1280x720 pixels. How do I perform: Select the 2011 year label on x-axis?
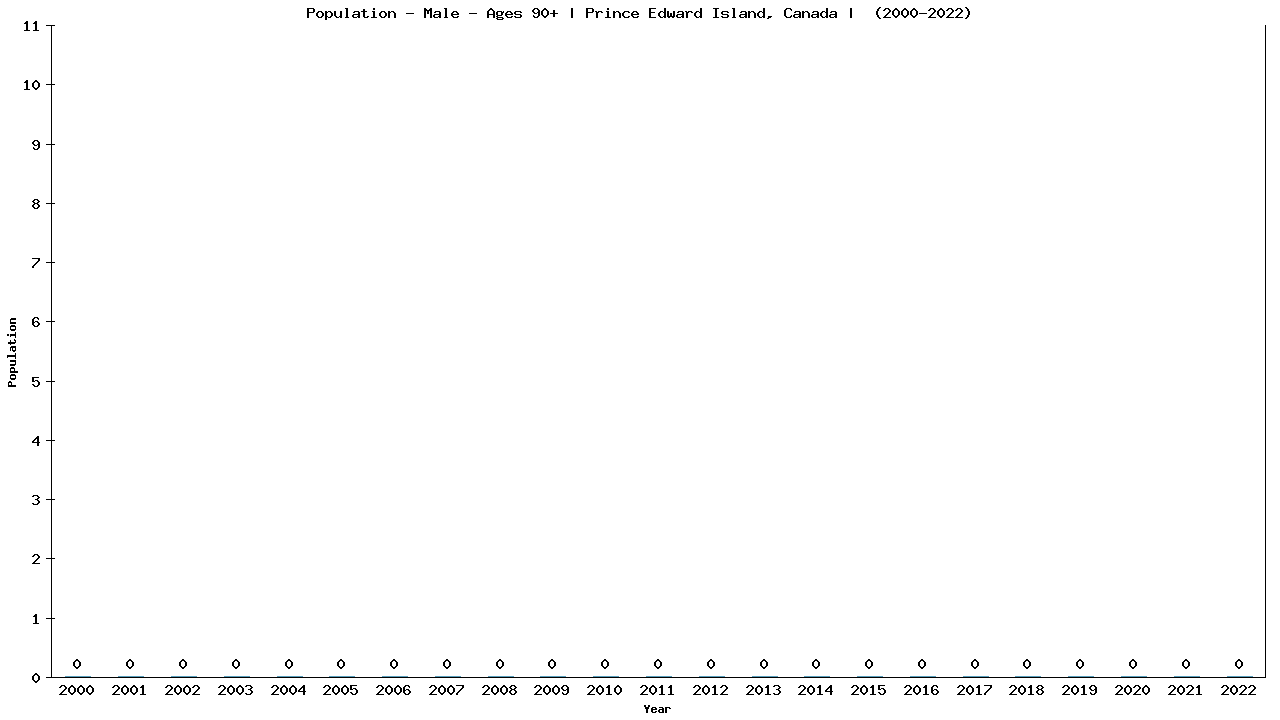tap(658, 690)
